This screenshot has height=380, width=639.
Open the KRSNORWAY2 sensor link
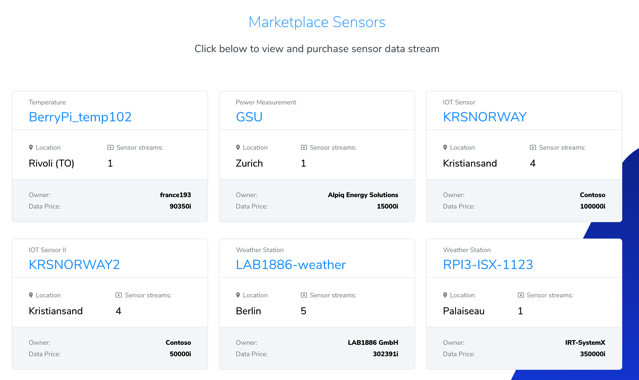click(x=74, y=265)
